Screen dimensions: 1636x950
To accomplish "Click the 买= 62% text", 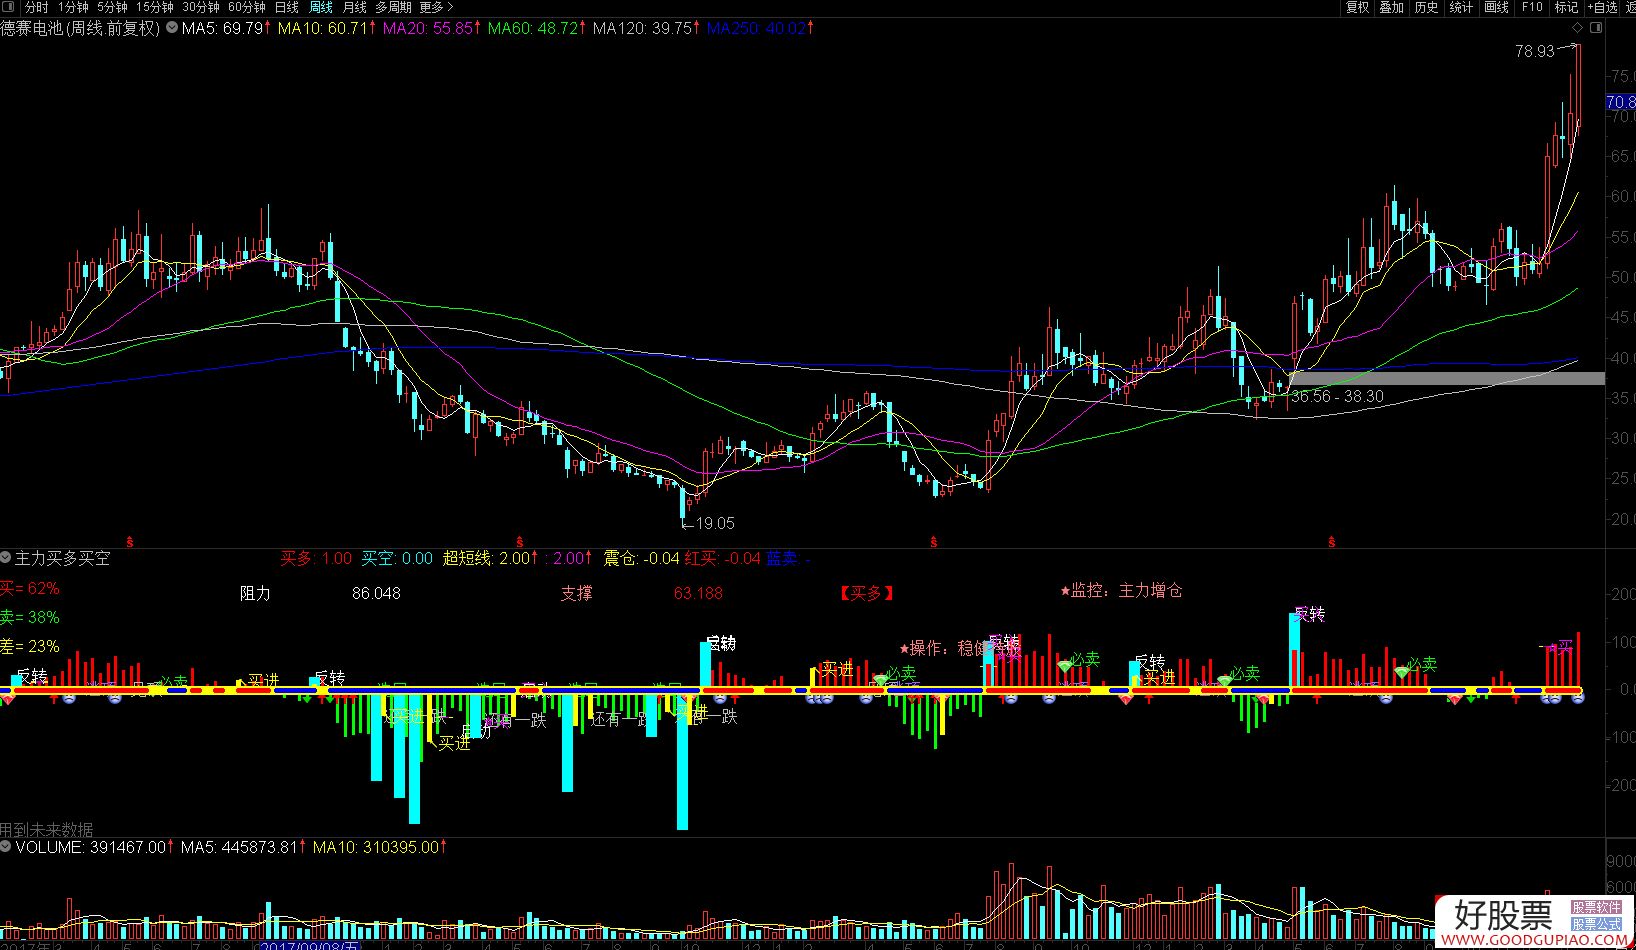I will point(30,588).
